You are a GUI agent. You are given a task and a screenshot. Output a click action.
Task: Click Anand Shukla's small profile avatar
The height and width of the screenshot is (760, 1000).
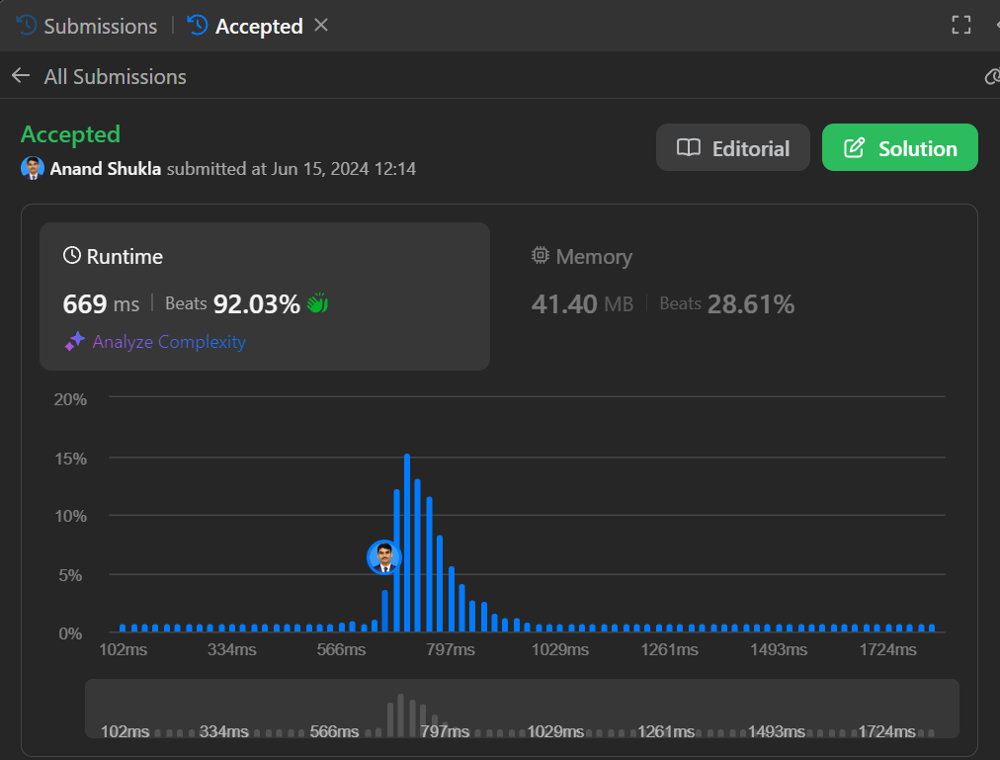pos(33,168)
